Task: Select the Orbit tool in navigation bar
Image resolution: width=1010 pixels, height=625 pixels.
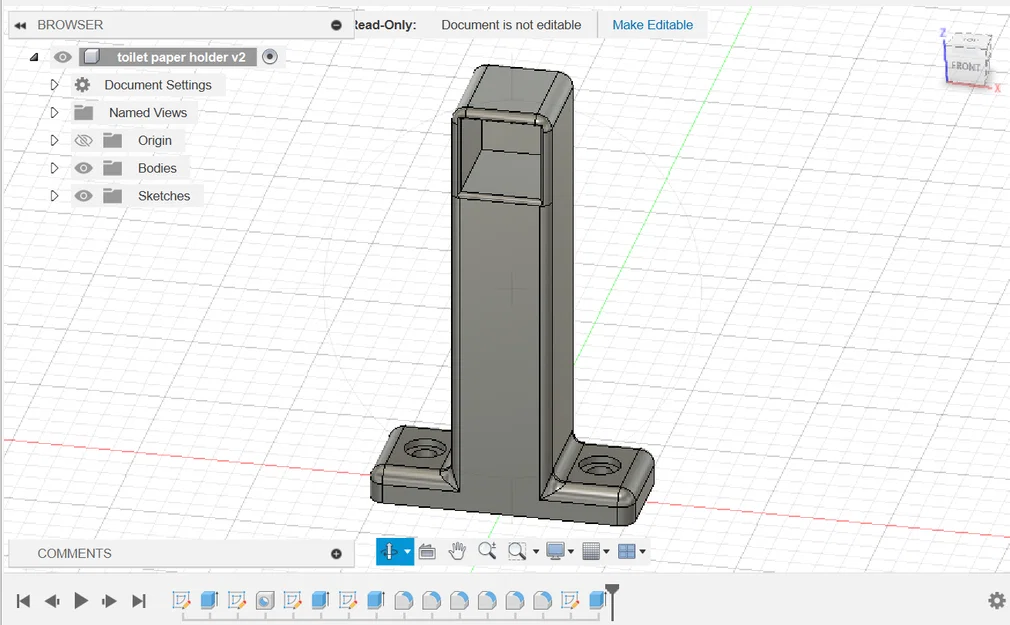Action: coord(389,552)
